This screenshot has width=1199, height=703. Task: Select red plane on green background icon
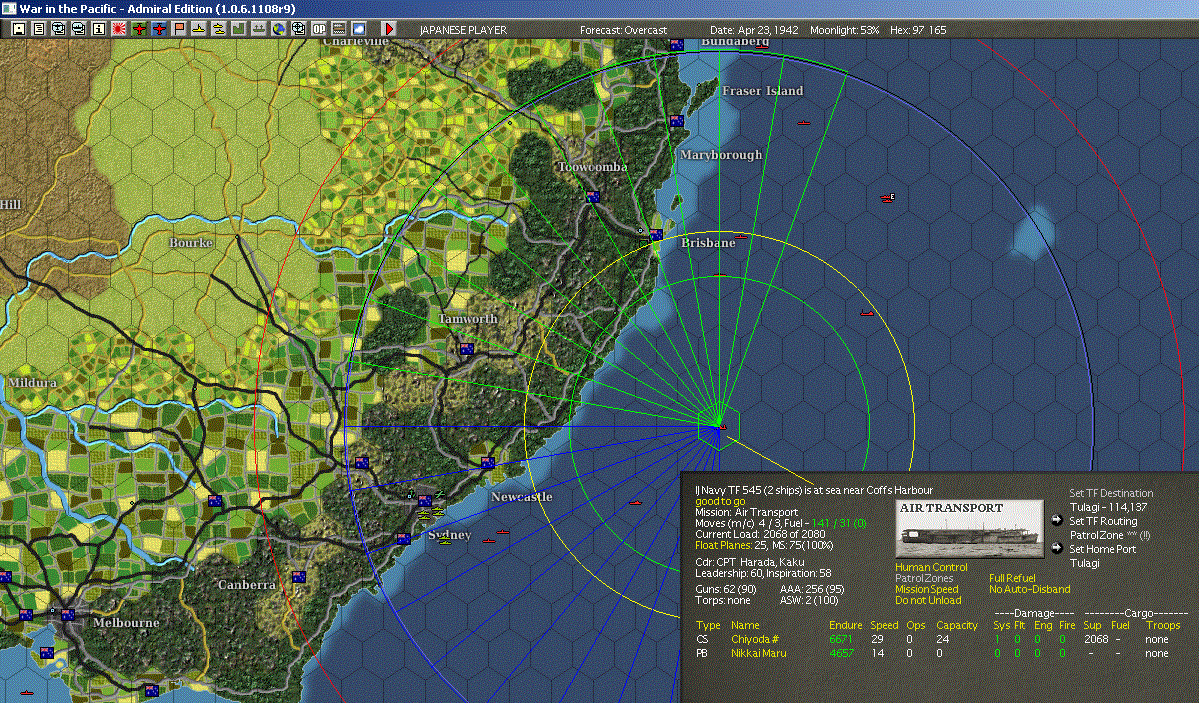139,29
